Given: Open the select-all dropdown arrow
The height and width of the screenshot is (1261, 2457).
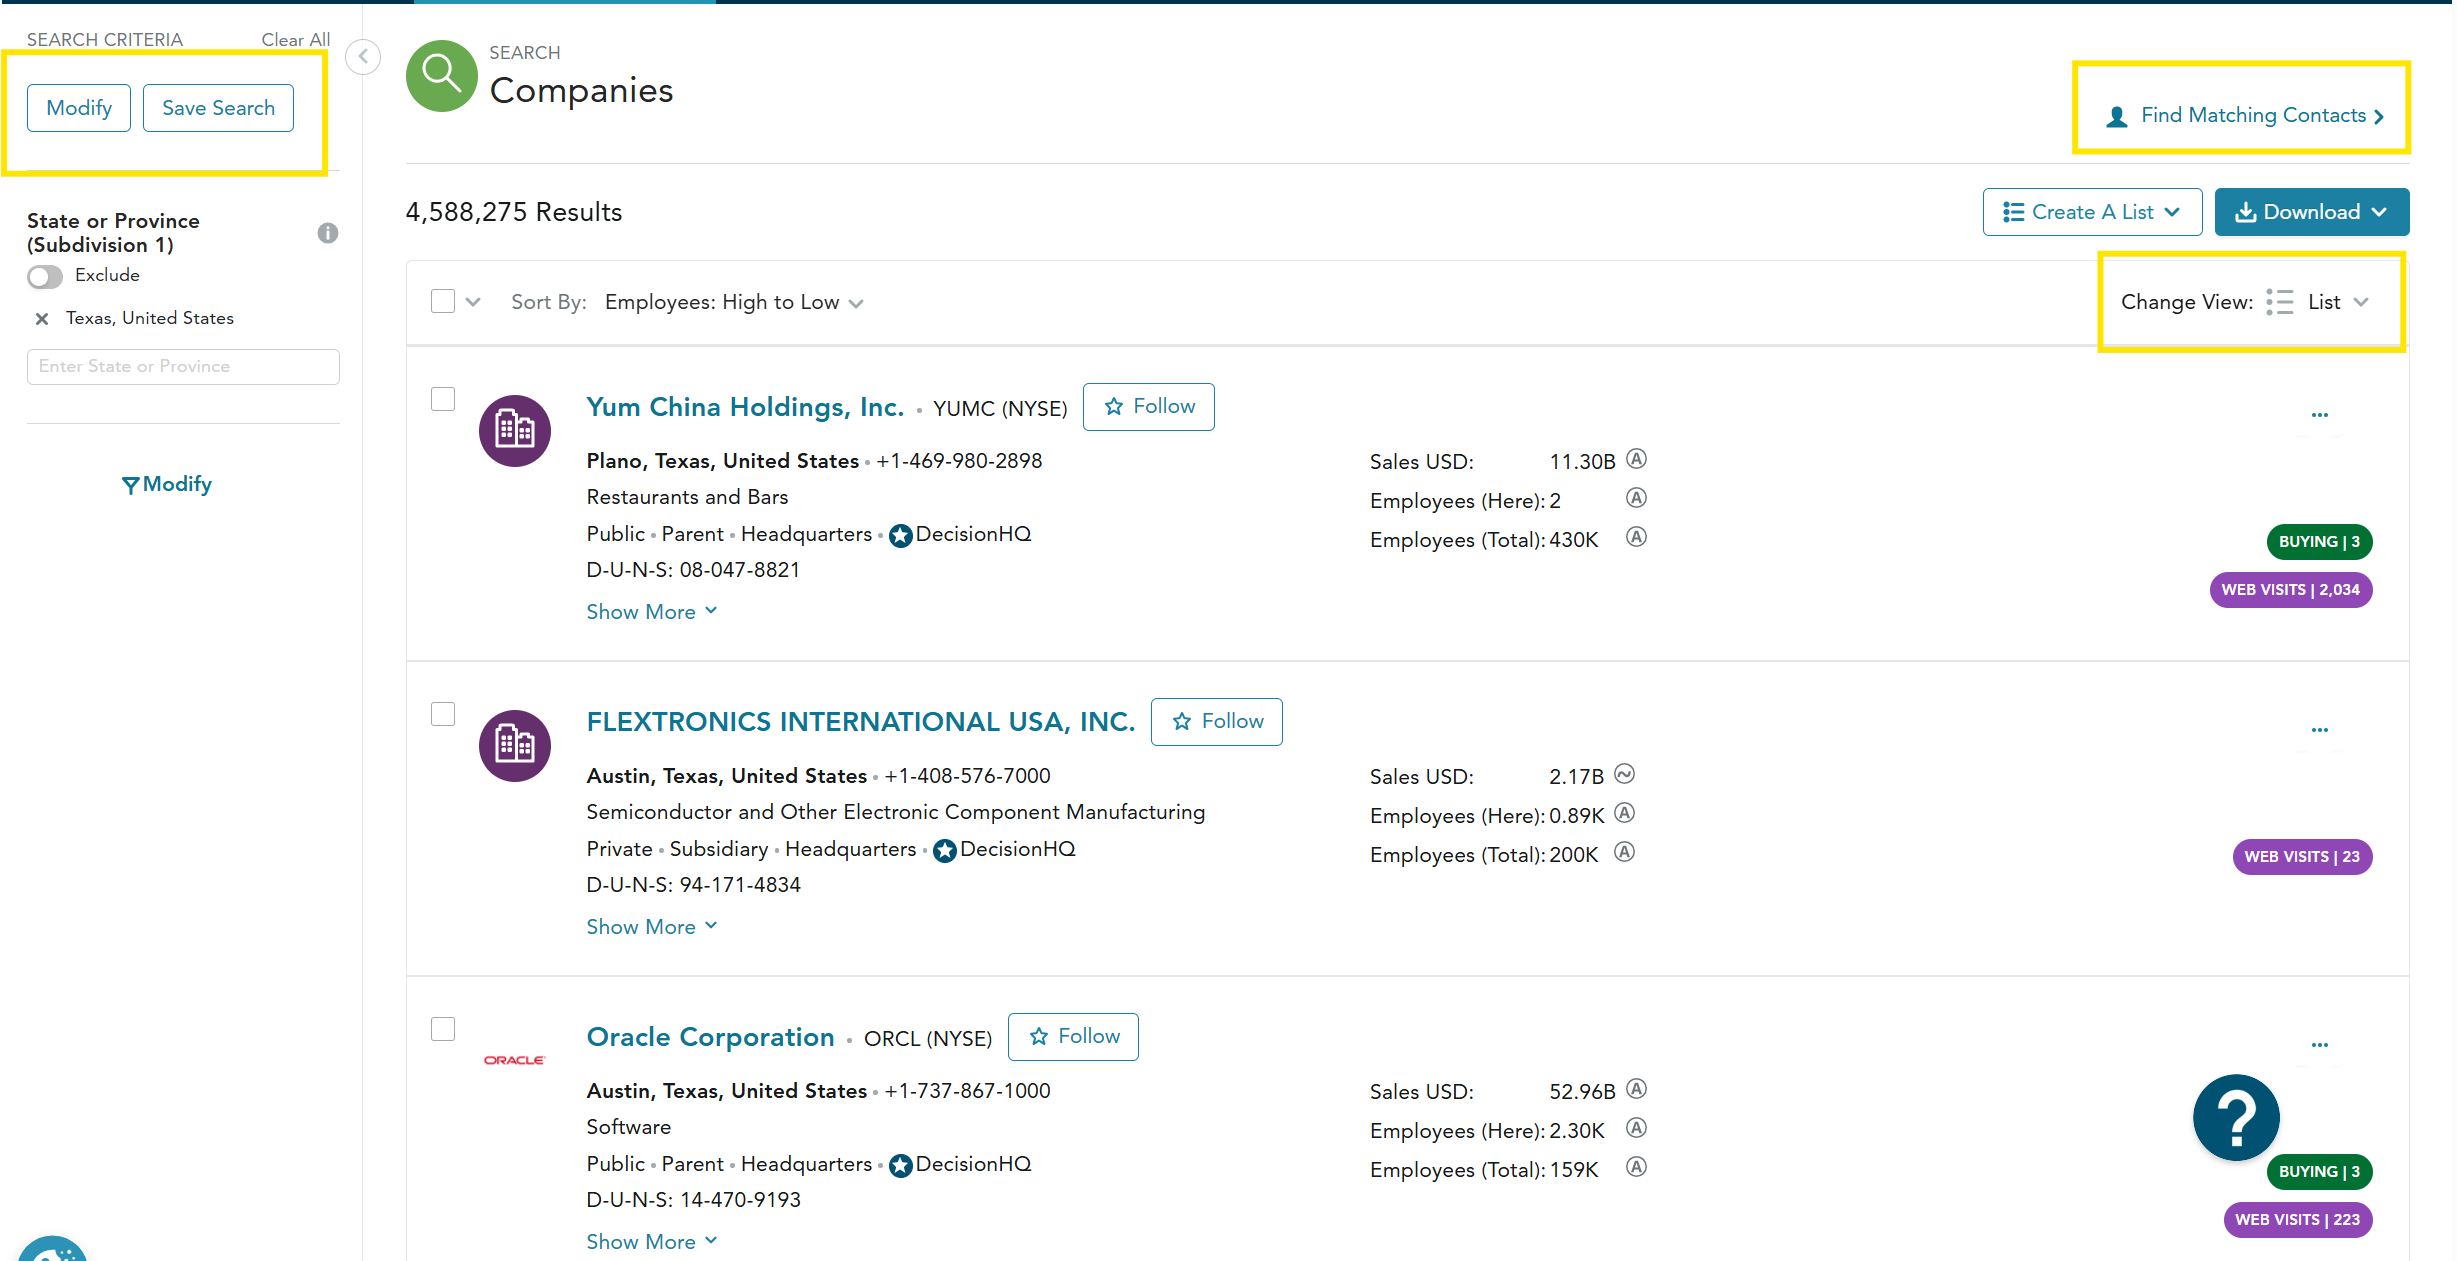Looking at the screenshot, I should (x=474, y=302).
